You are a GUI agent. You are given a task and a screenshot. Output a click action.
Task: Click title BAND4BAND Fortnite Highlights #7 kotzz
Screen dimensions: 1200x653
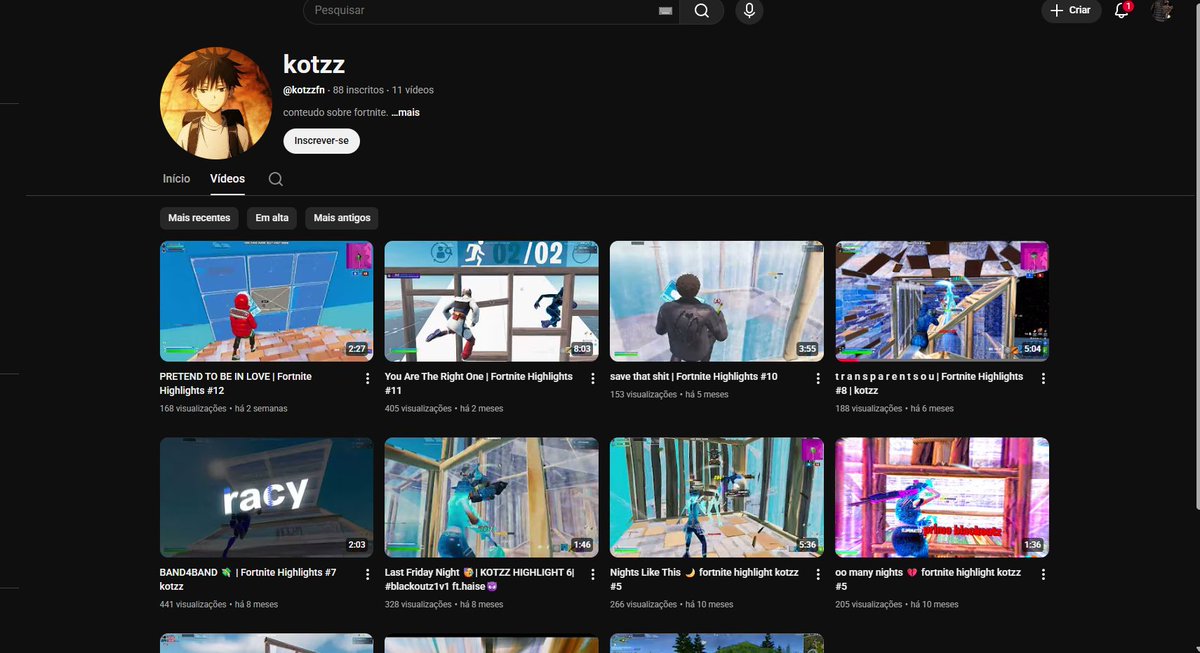pyautogui.click(x=248, y=580)
